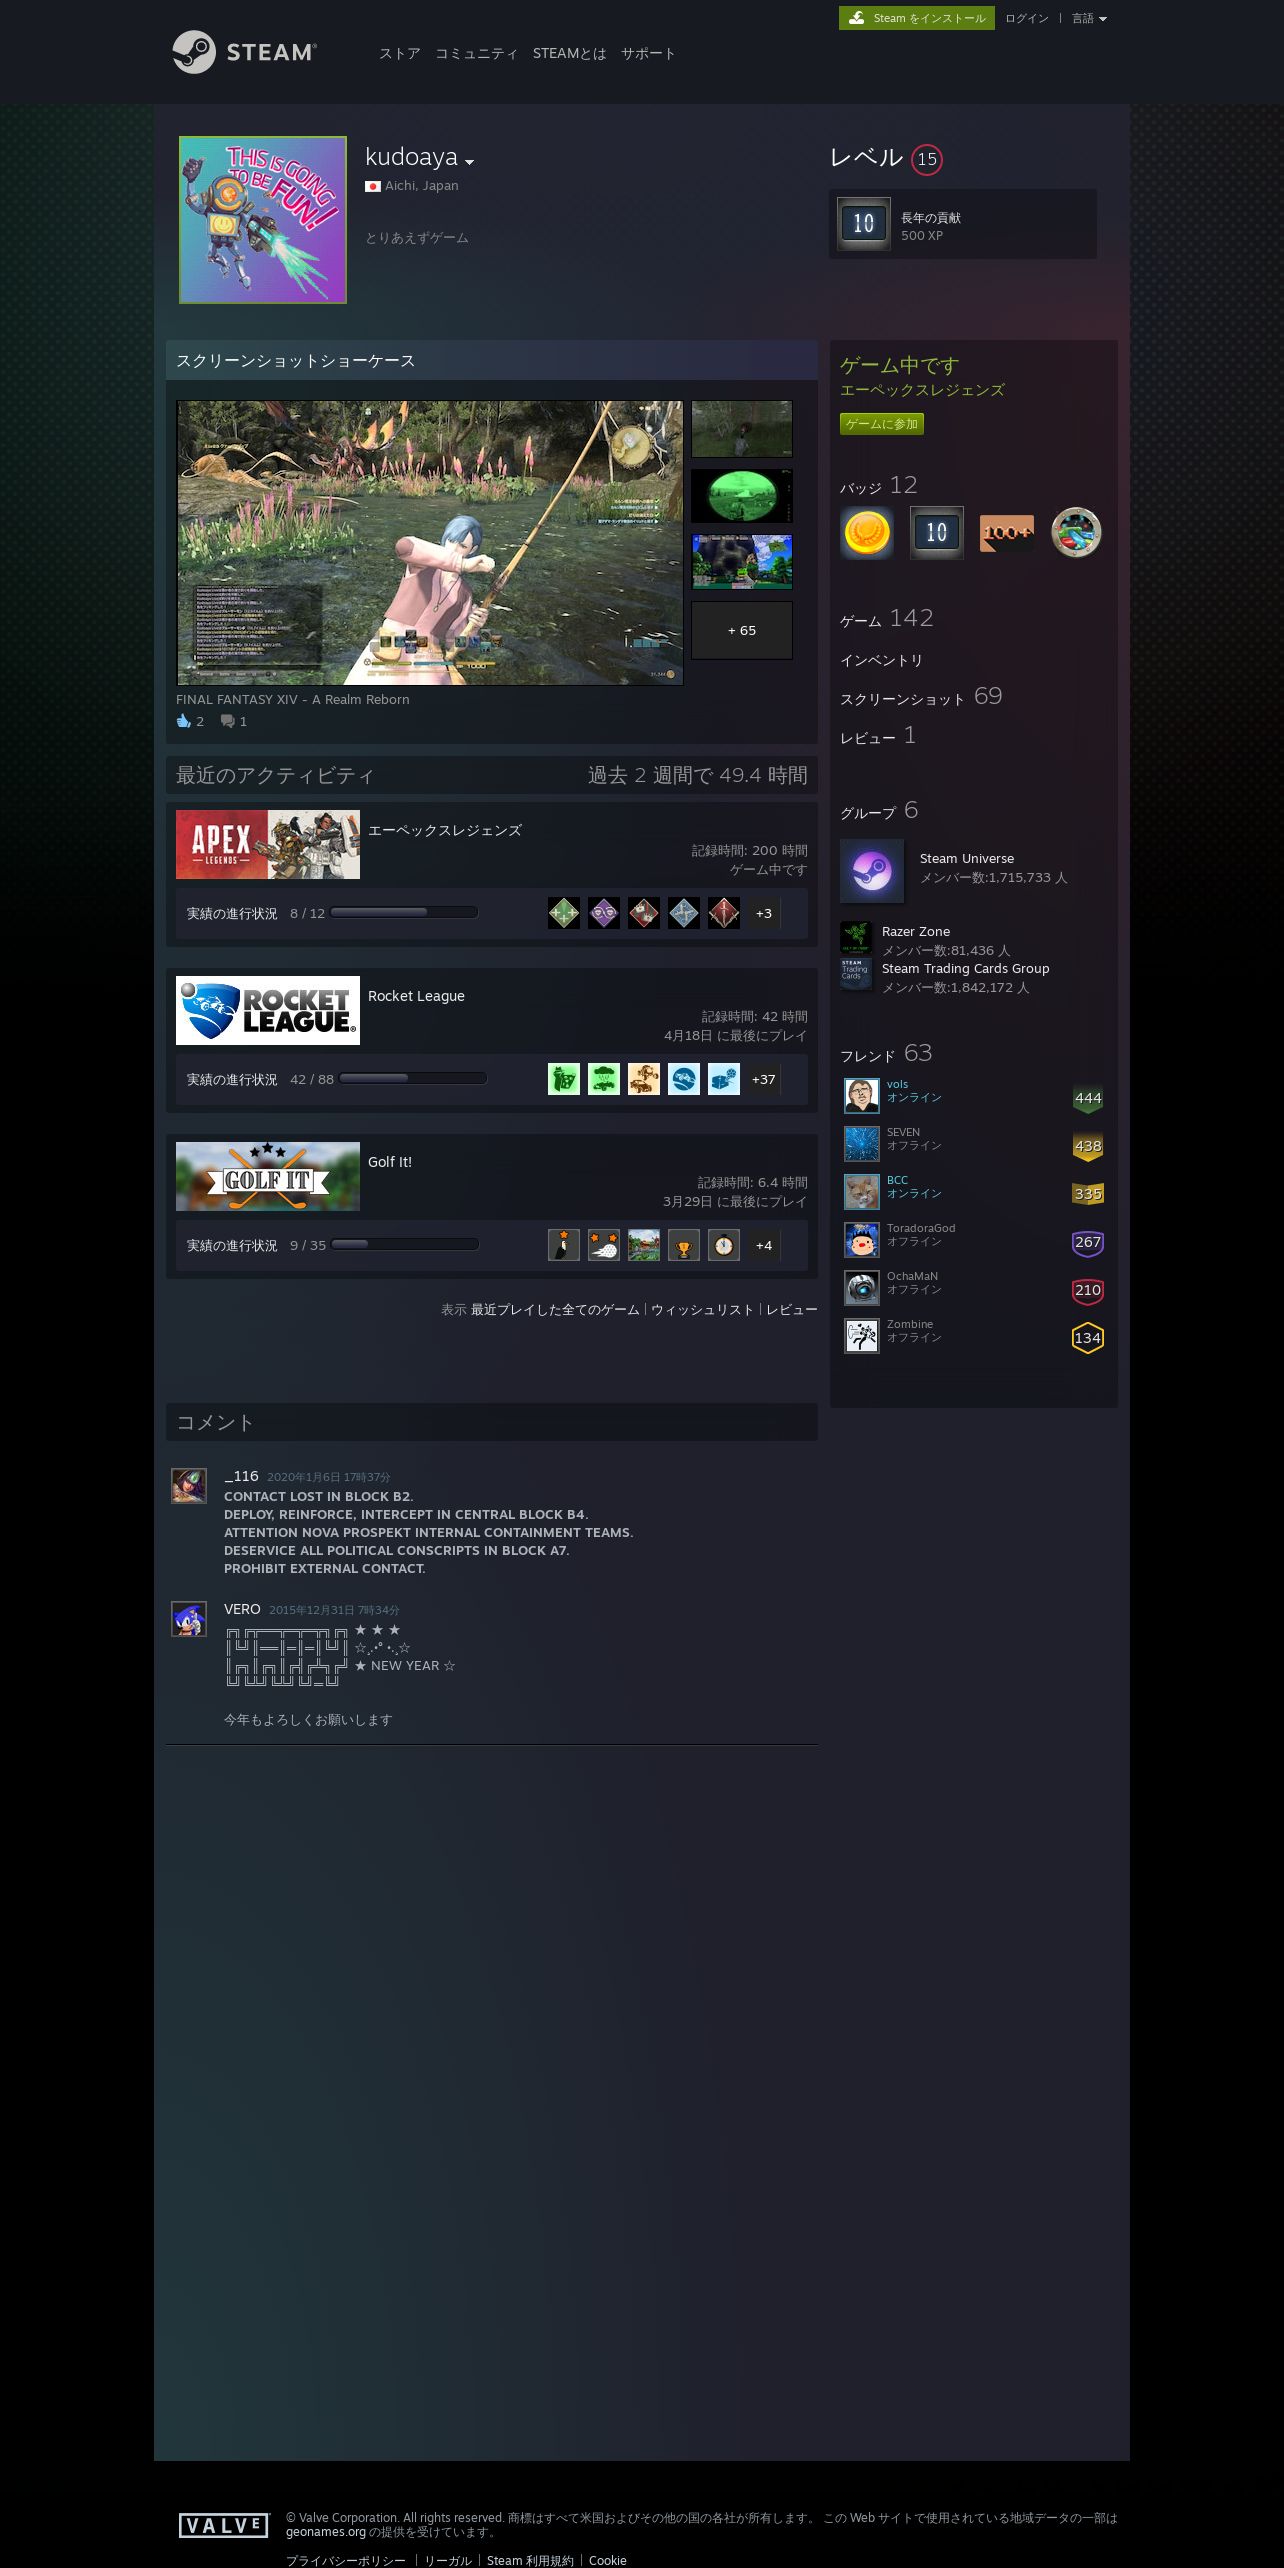The width and height of the screenshot is (1284, 2568).
Task: Click the Steam をインストール button
Action: click(x=916, y=18)
